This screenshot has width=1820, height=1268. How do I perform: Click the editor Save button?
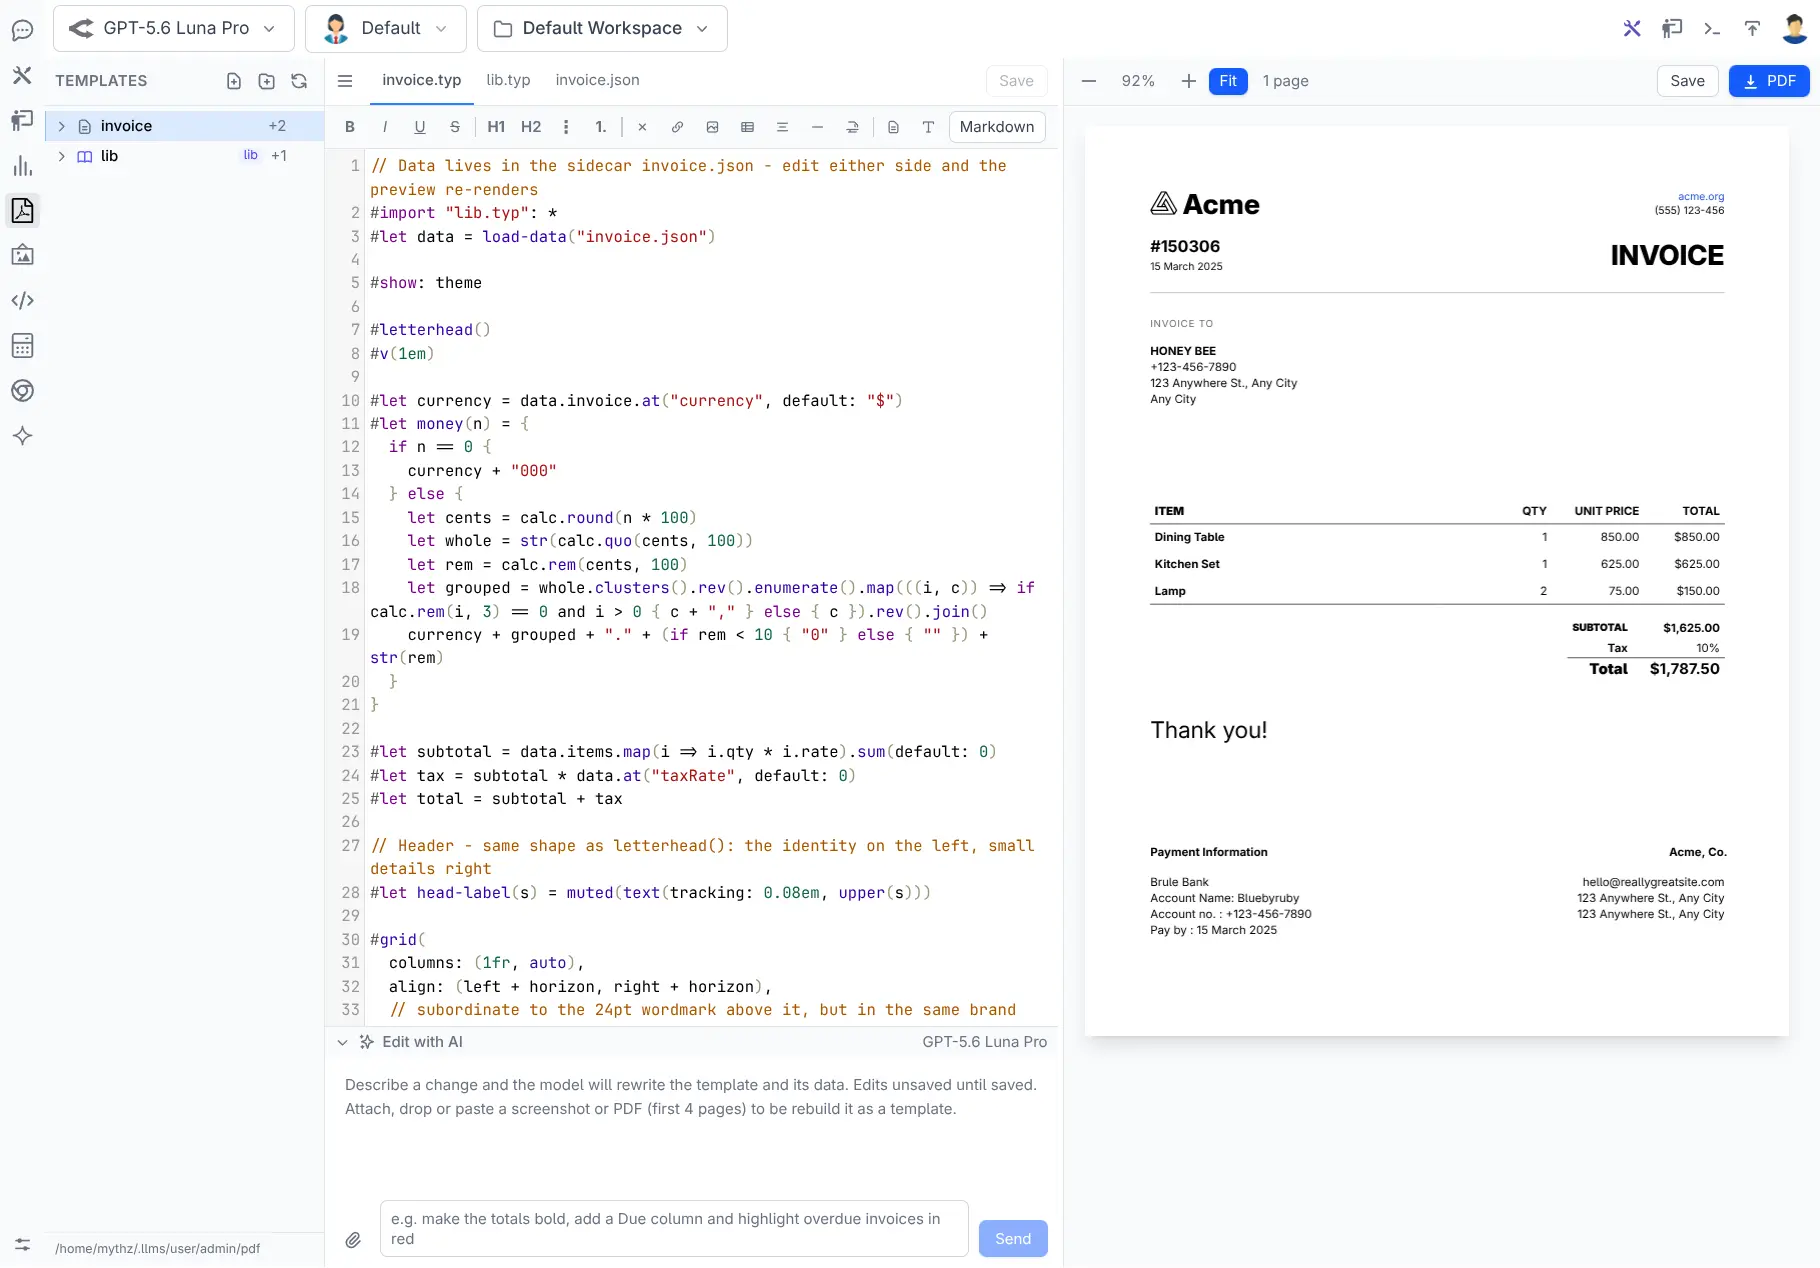(1016, 81)
